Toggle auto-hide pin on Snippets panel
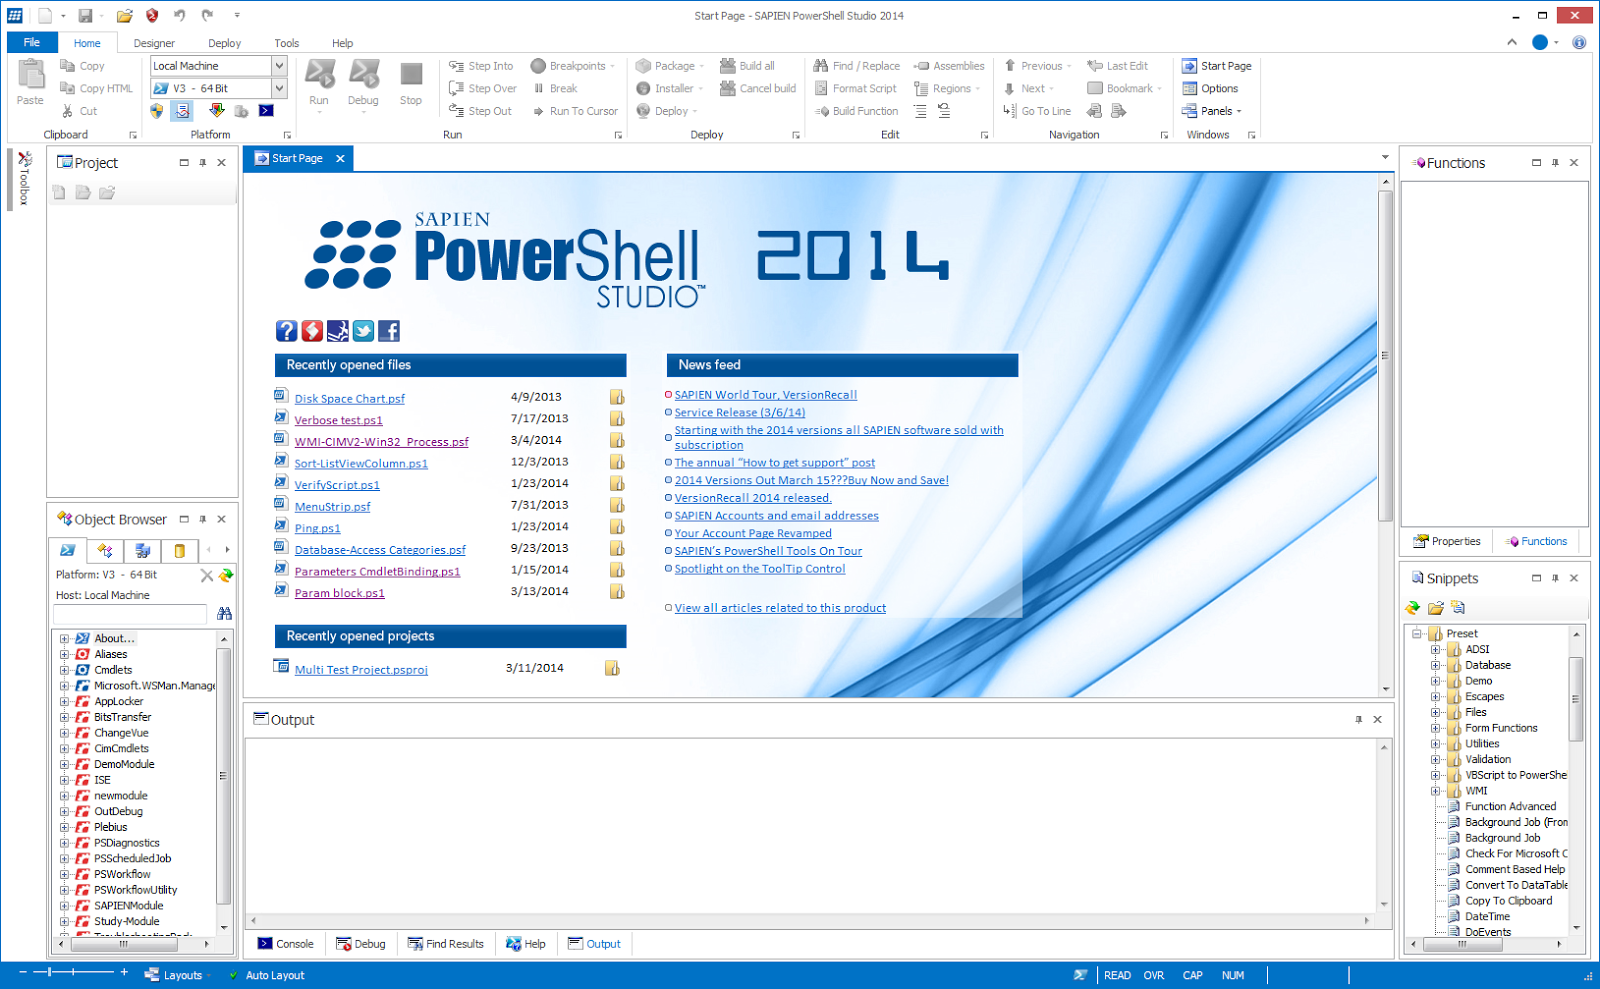The width and height of the screenshot is (1600, 989). point(1555,578)
